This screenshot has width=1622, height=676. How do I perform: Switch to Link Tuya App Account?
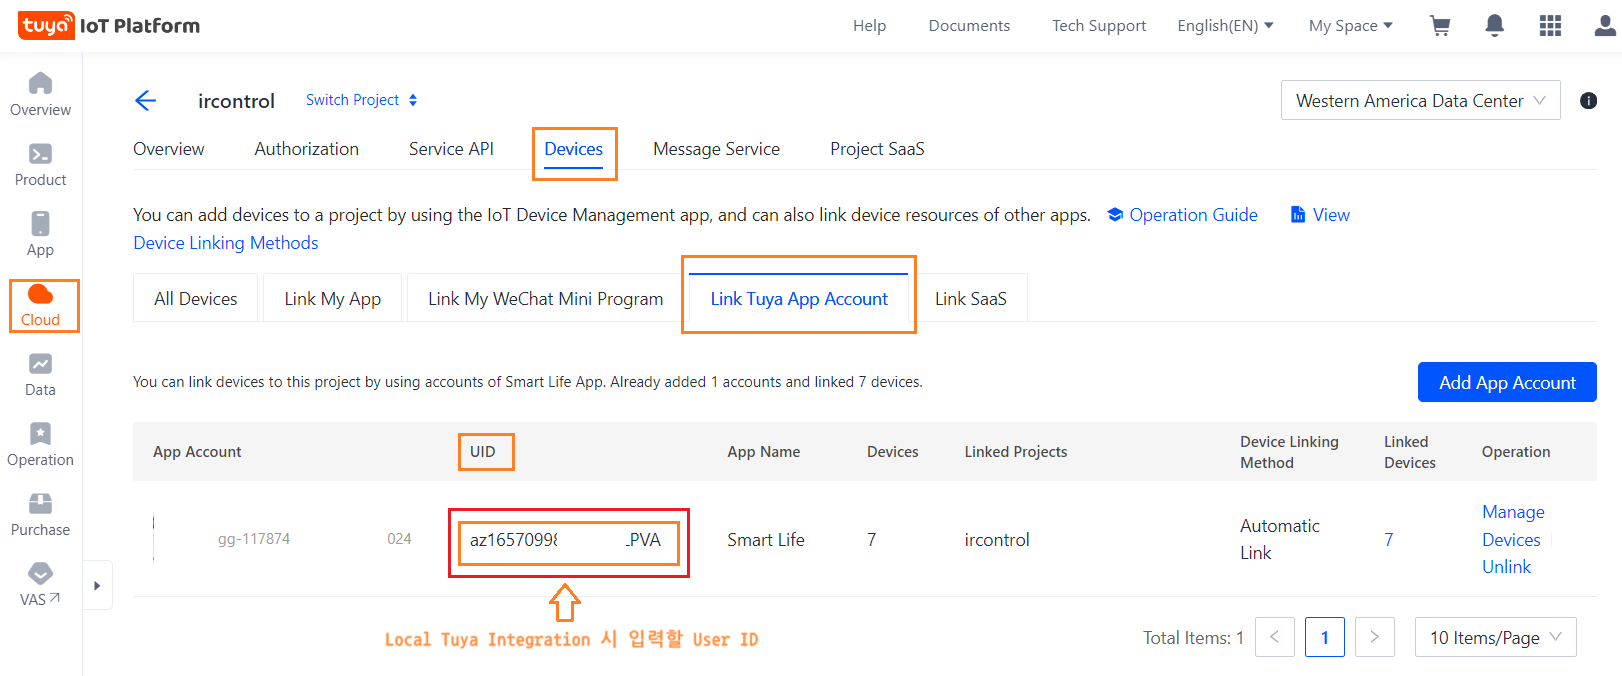coord(799,298)
